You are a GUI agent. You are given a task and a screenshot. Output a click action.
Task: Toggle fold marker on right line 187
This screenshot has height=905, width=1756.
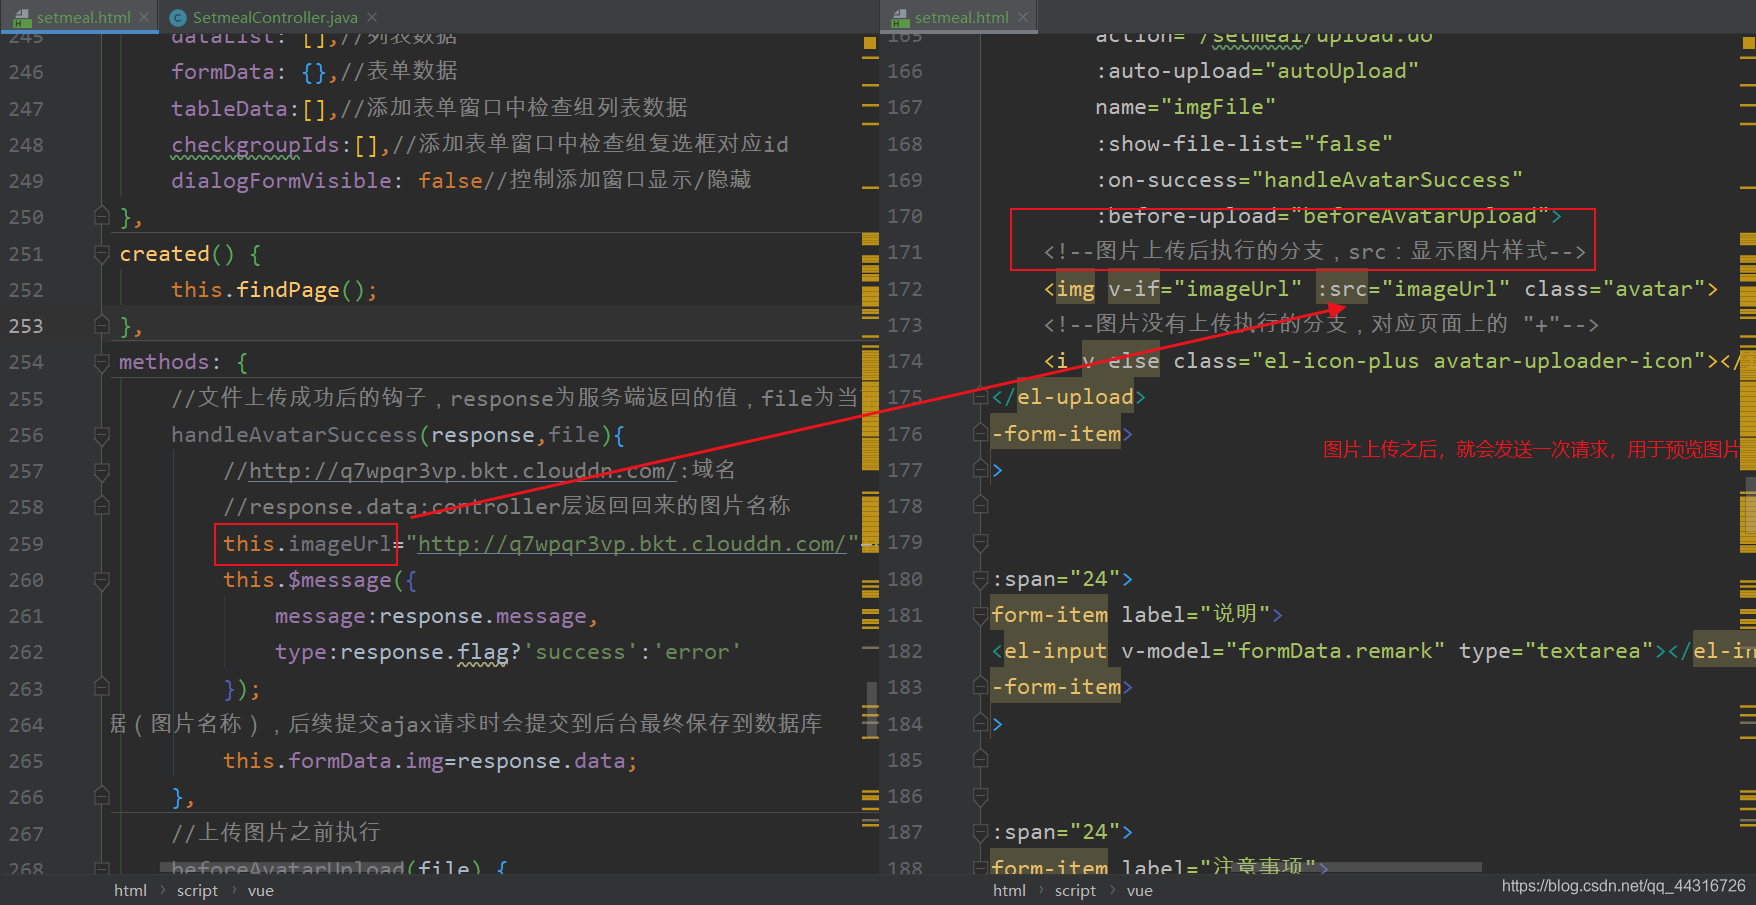pyautogui.click(x=980, y=832)
